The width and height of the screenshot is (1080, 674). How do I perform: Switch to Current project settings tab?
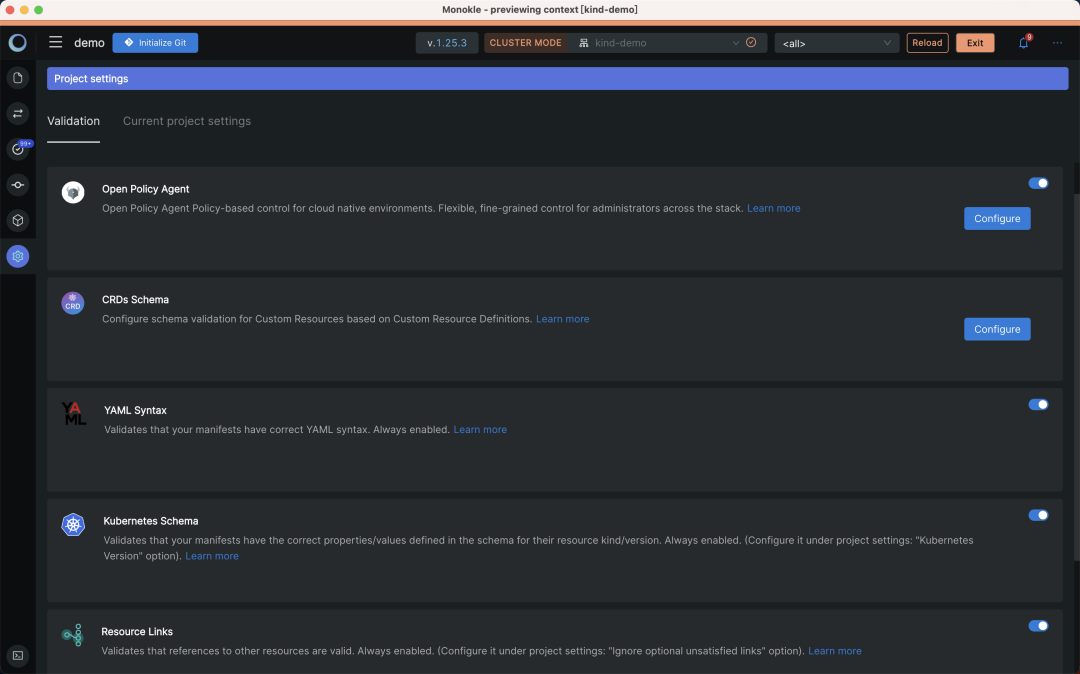(x=187, y=121)
